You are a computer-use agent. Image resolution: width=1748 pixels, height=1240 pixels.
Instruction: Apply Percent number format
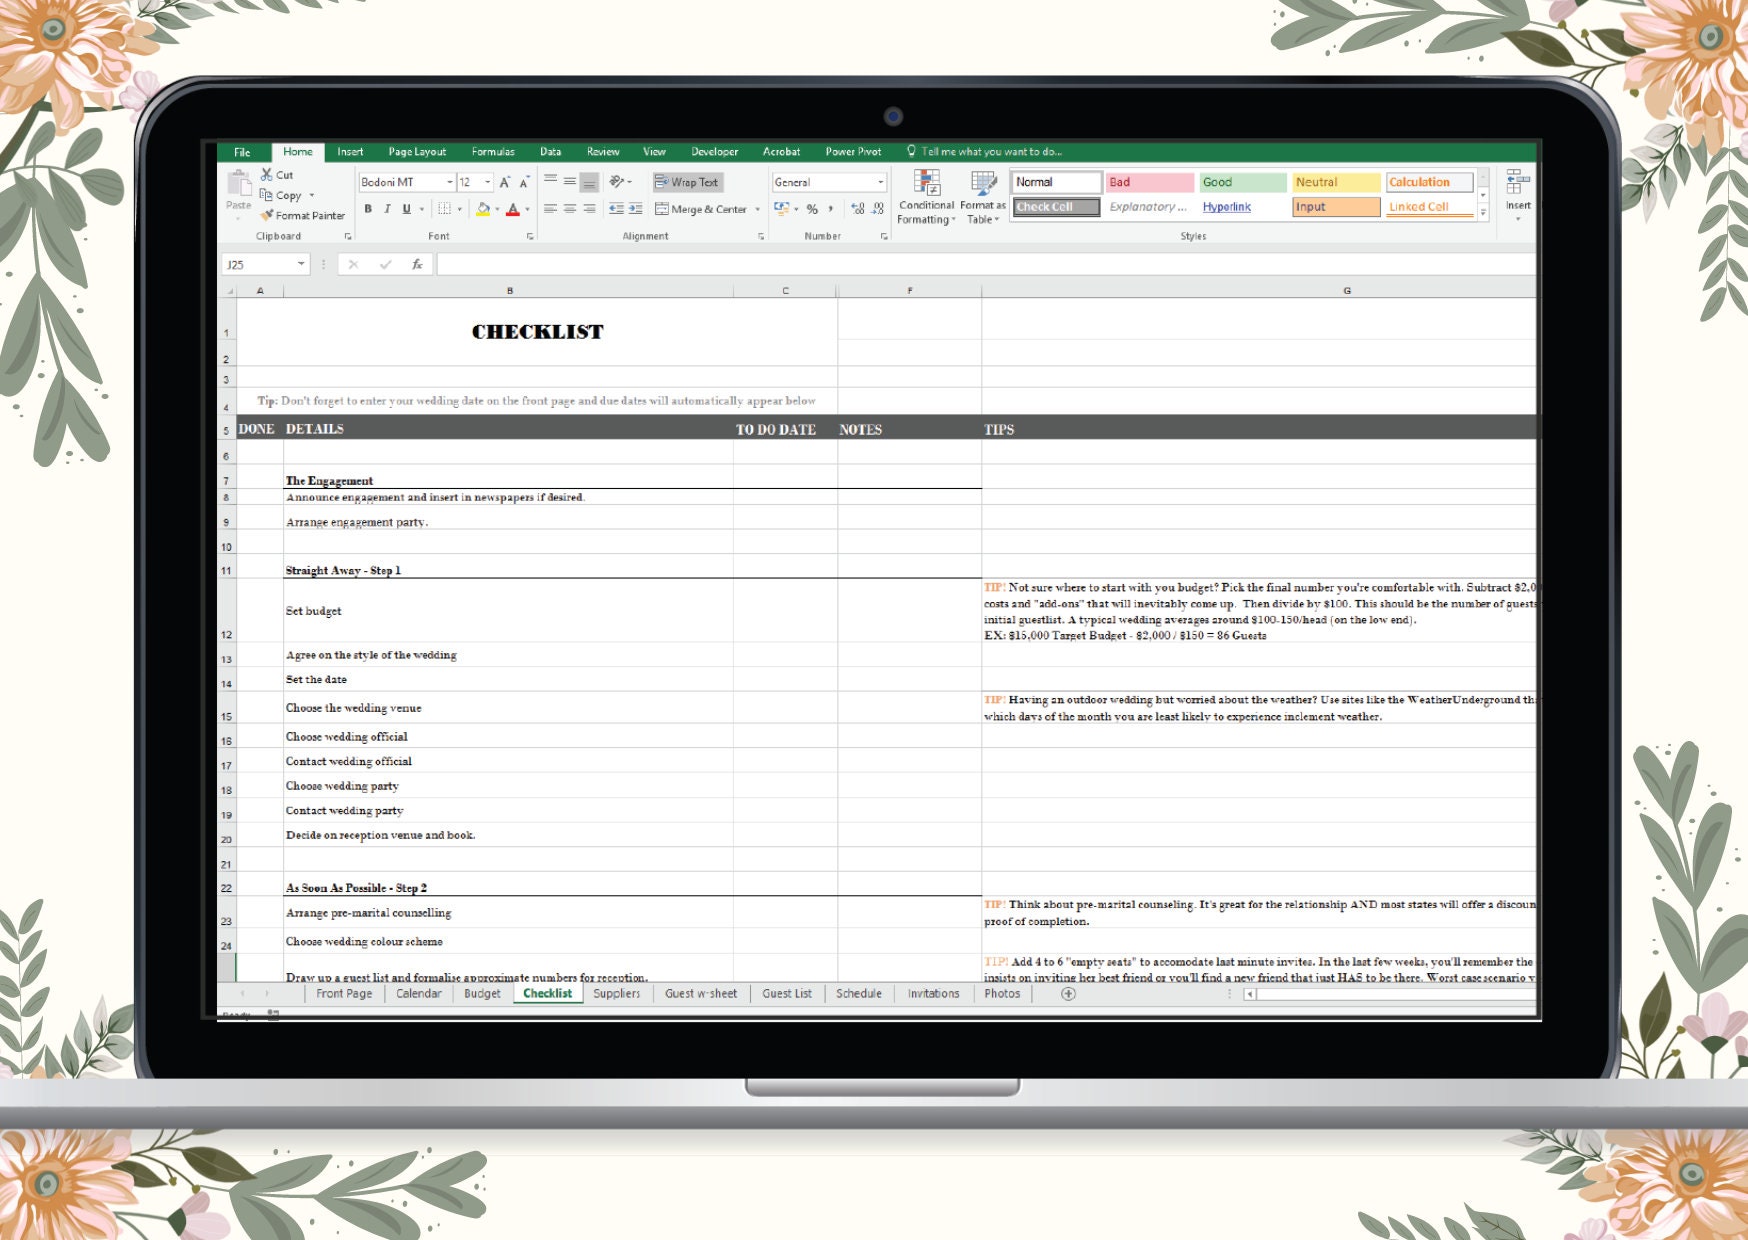[x=812, y=210]
